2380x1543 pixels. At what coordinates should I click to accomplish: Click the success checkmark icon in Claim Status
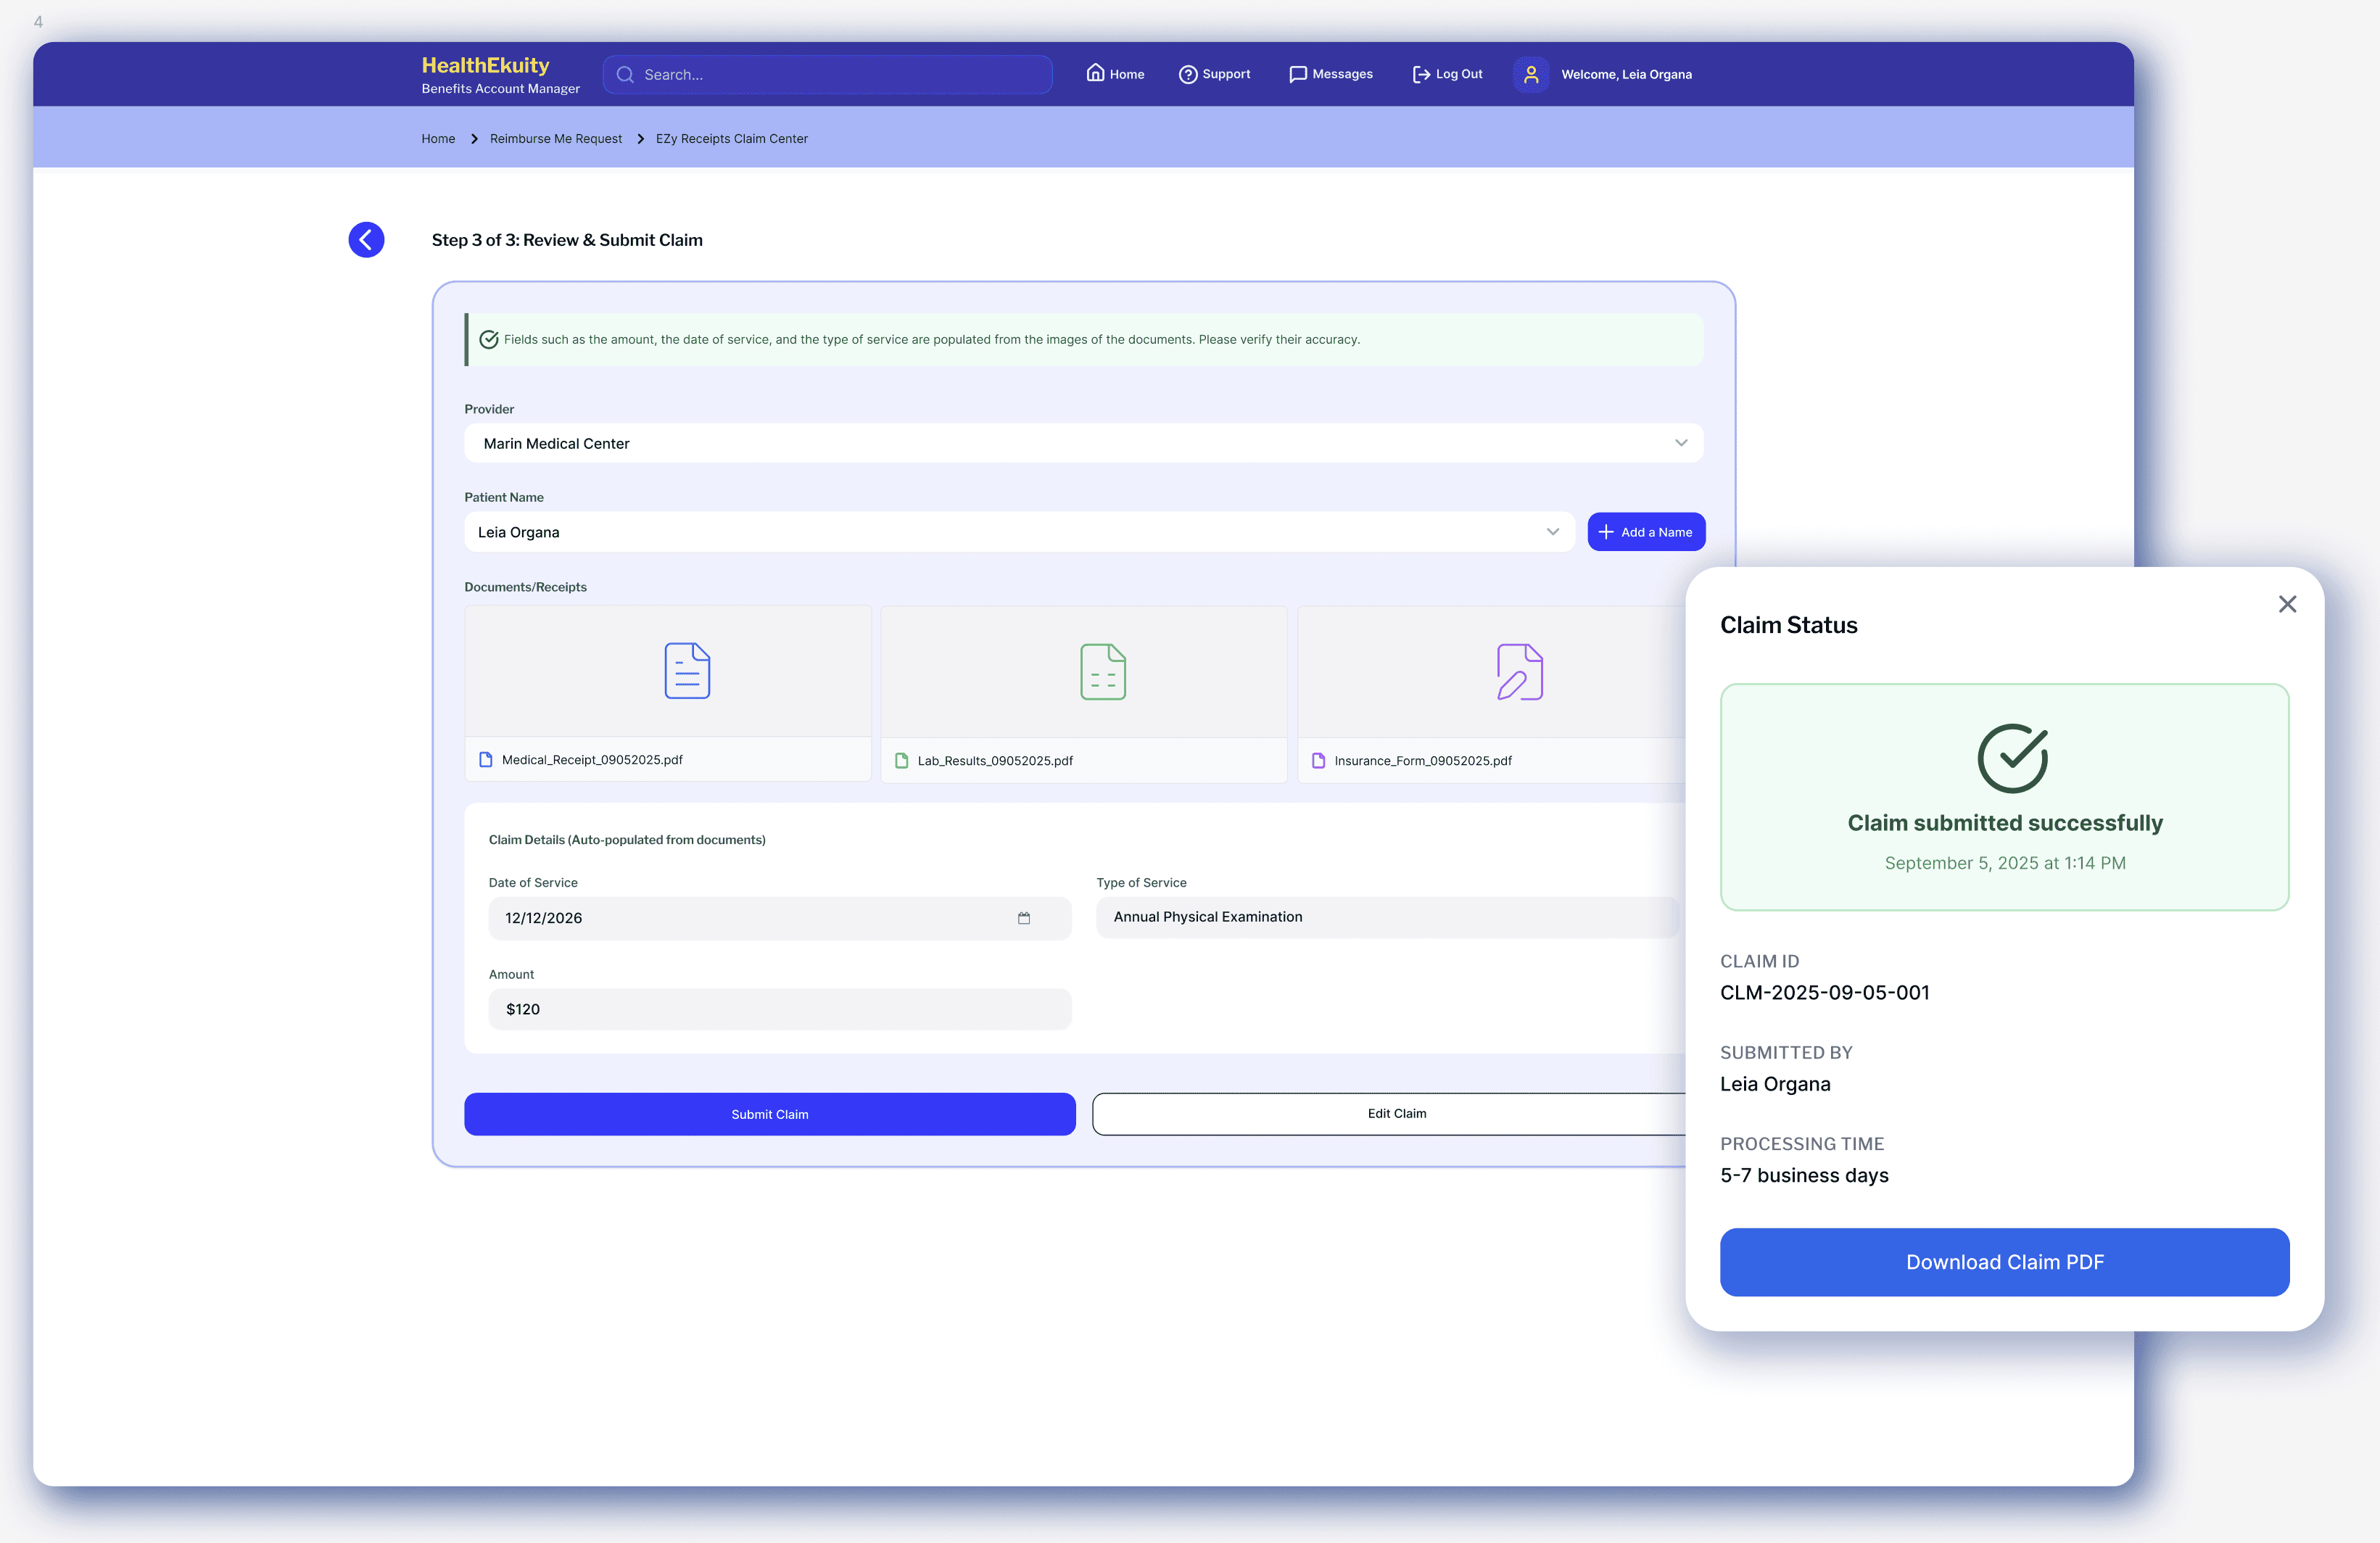pos(2012,758)
